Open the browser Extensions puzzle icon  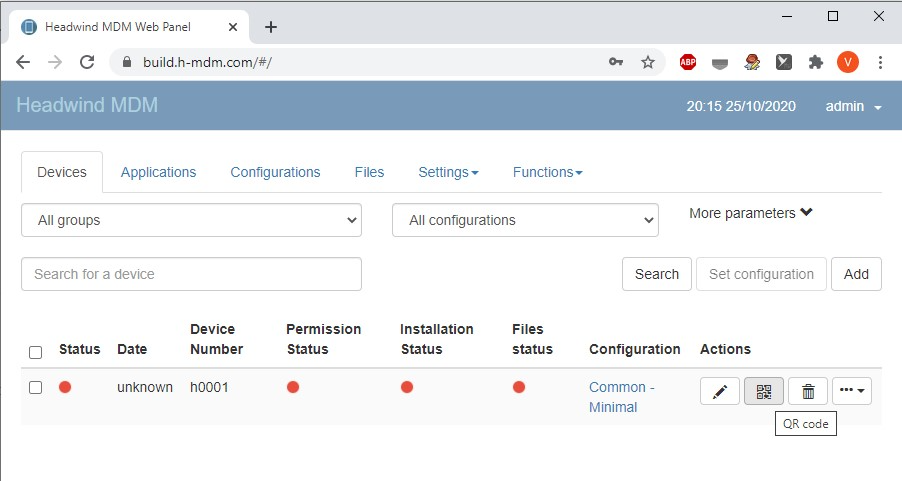coord(815,62)
